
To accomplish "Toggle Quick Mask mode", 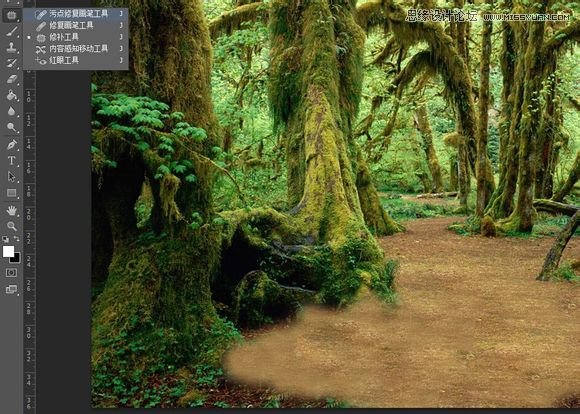I will coord(11,273).
